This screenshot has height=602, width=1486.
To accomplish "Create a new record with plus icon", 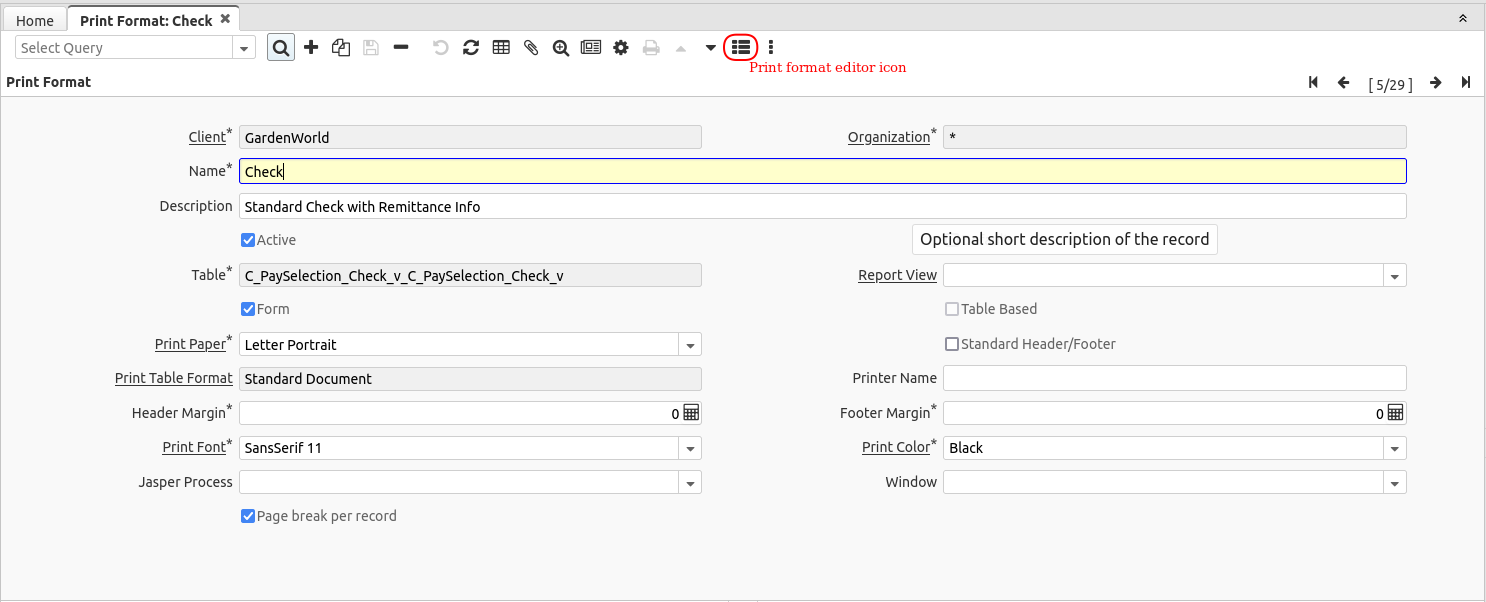I will [311, 47].
